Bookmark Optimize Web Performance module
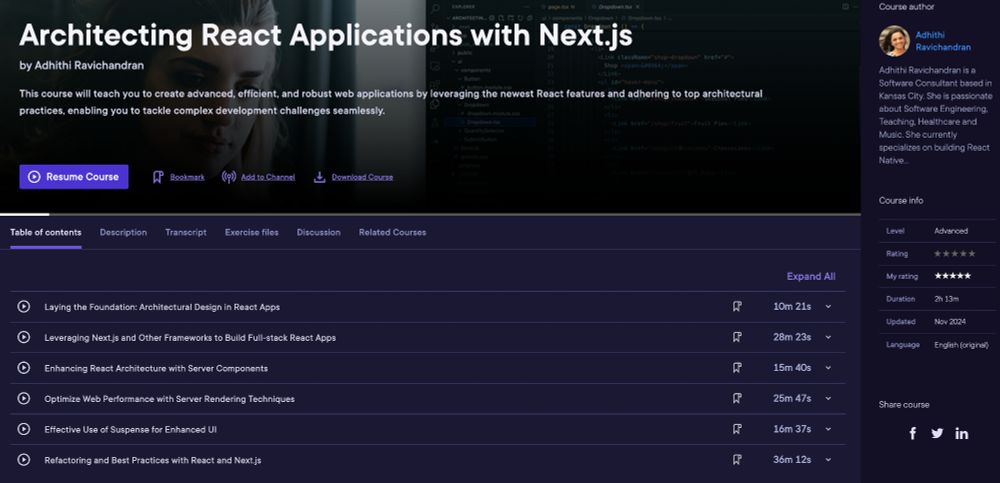Screen dimensions: 1000x483 click(737, 398)
